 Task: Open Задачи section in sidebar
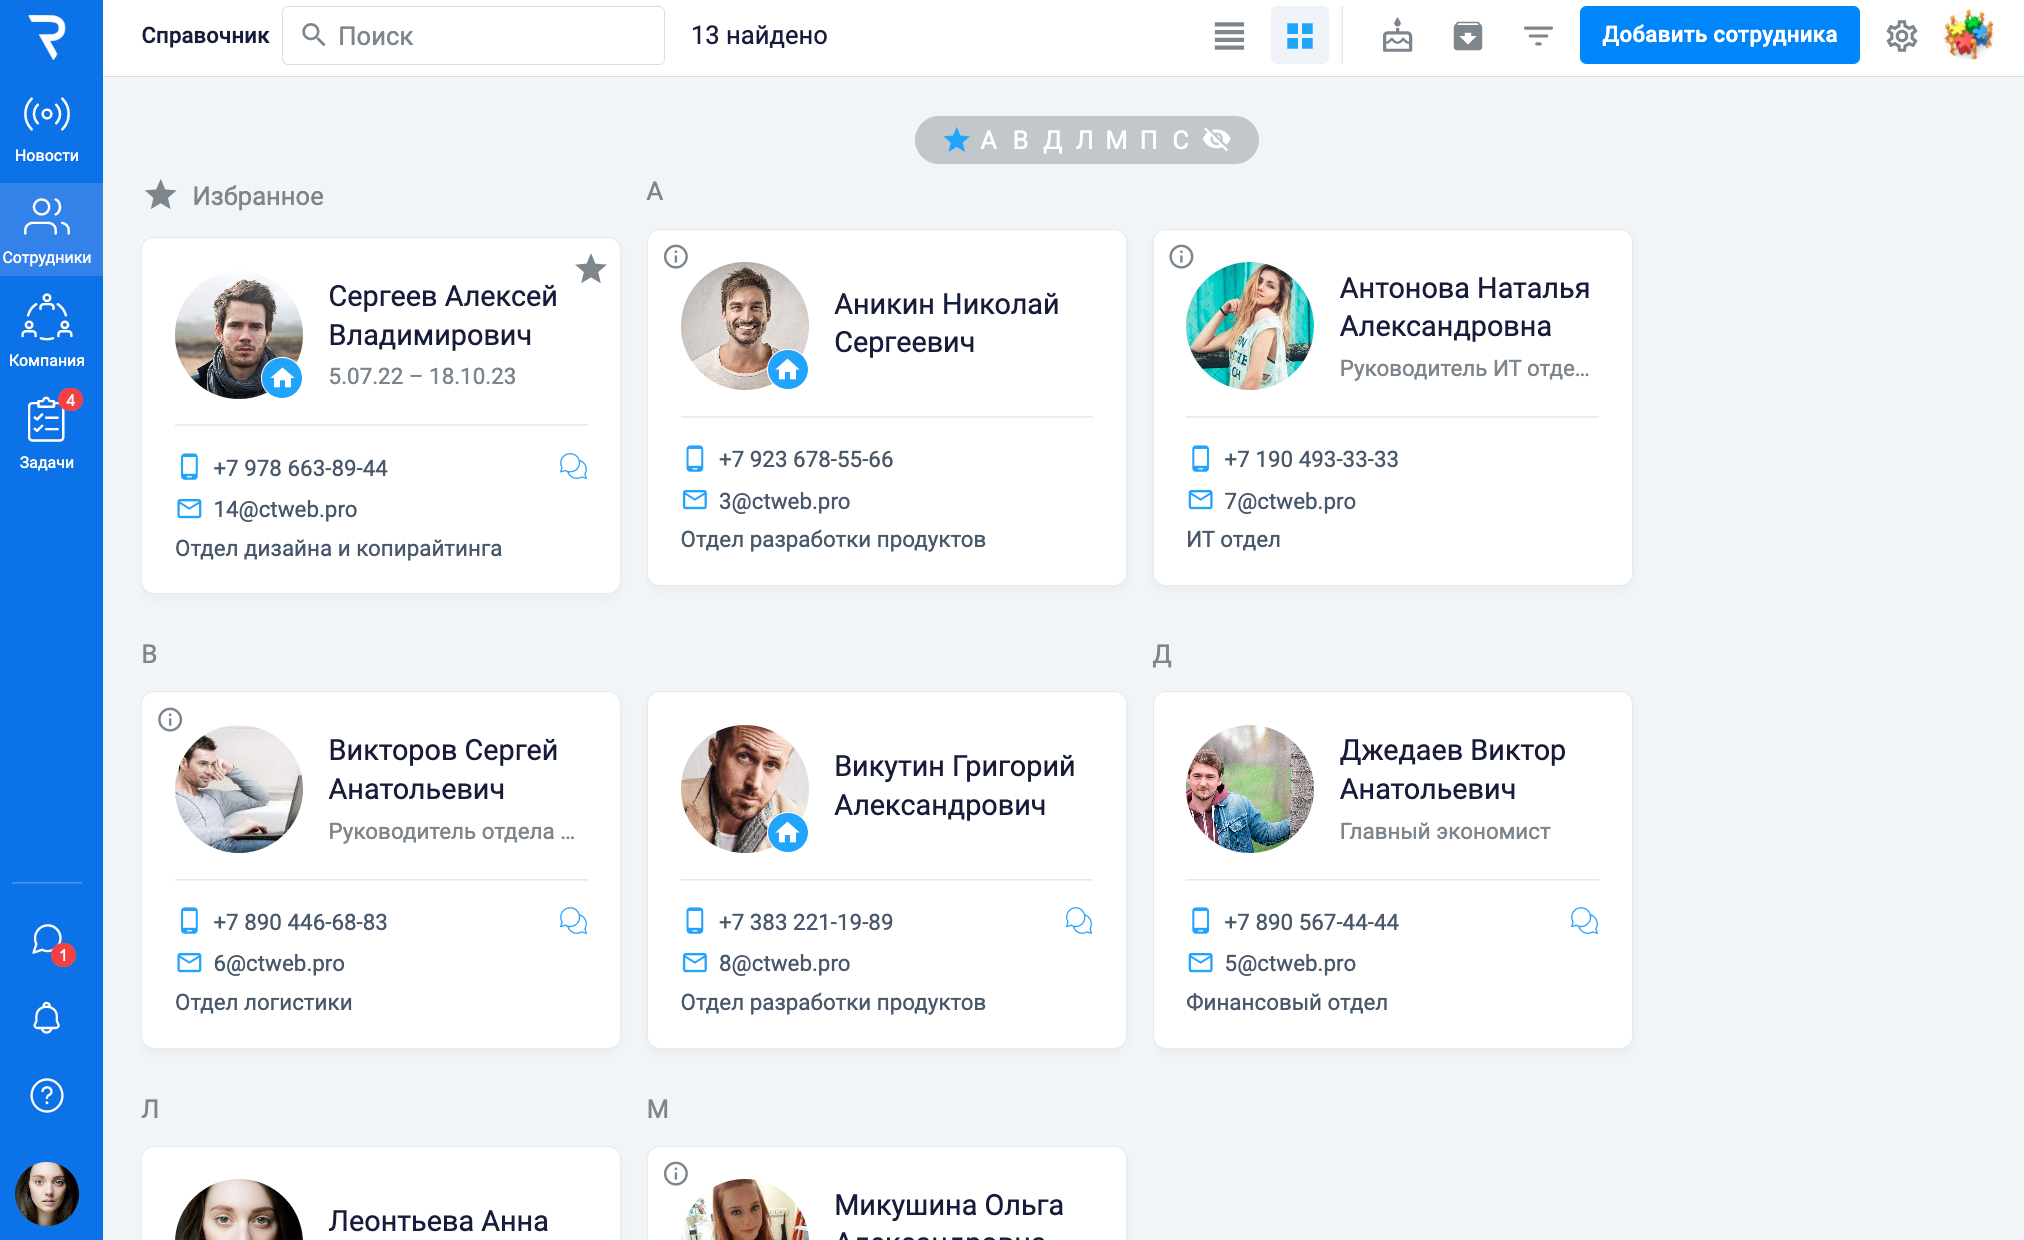47,435
